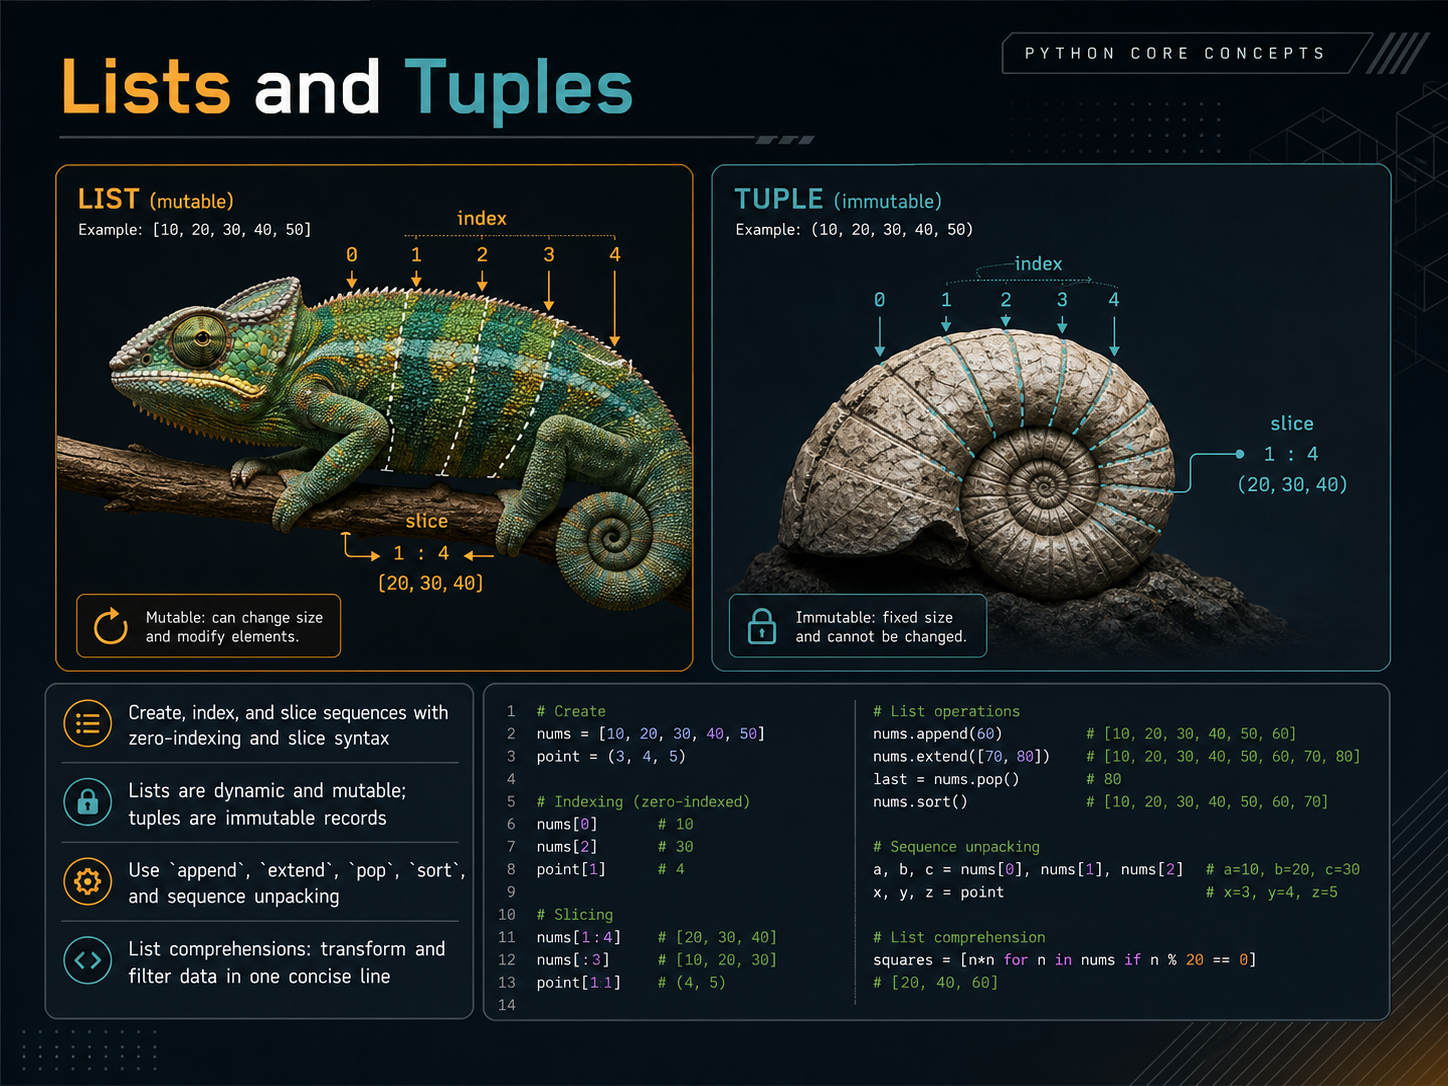Click the word "Lists" in the main title
The height and width of the screenshot is (1086, 1448).
(x=146, y=87)
